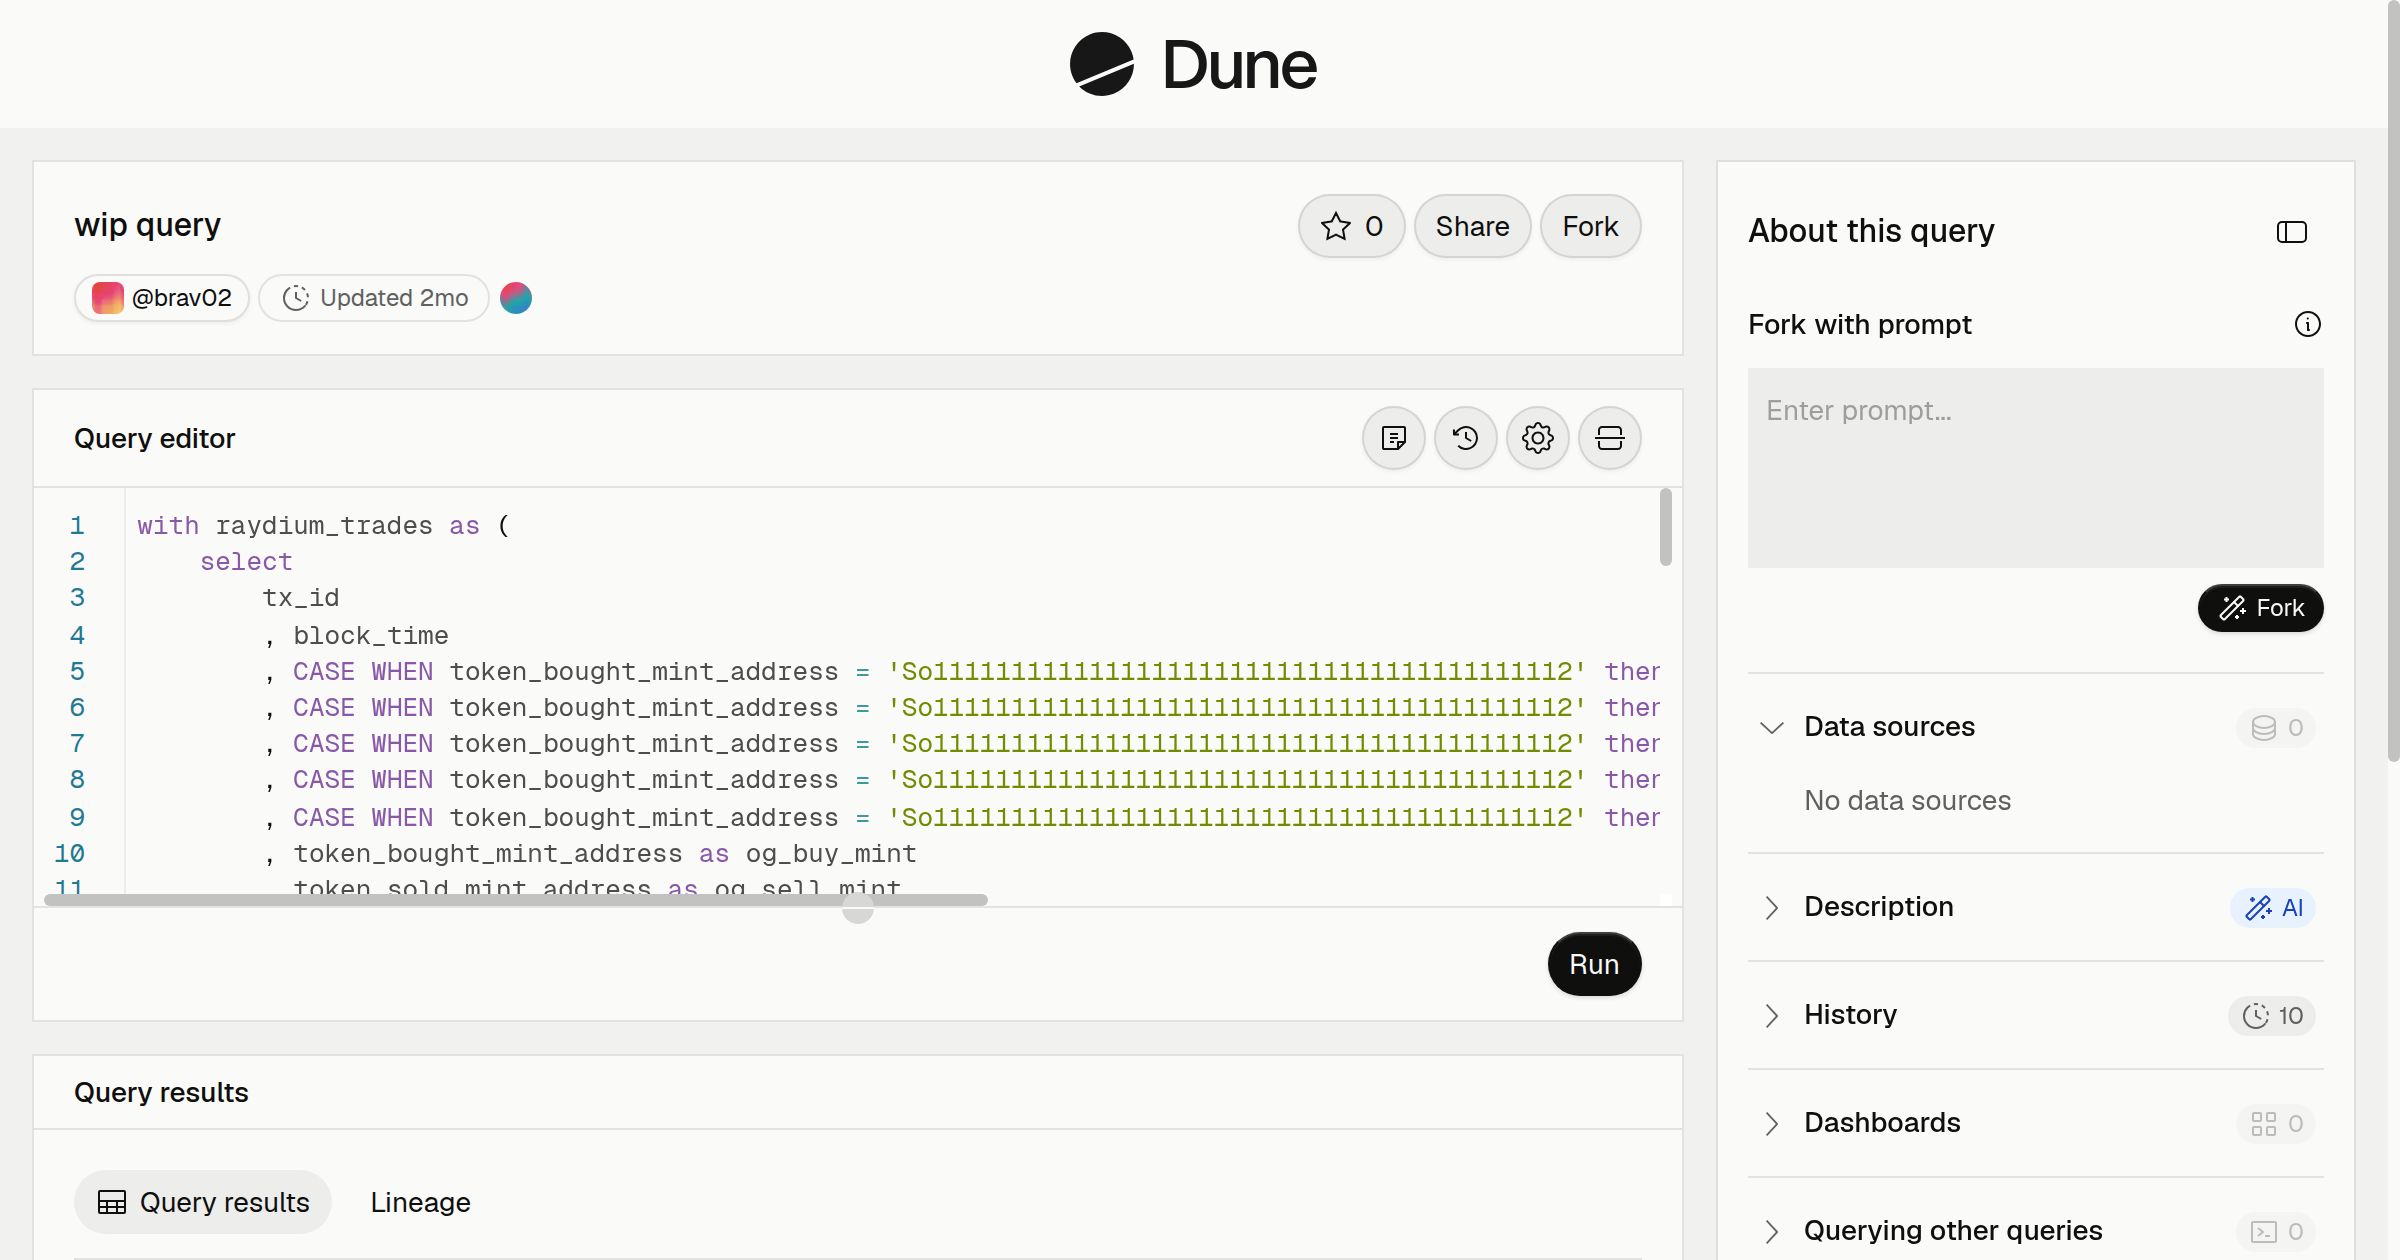Viewport: 2400px width, 1260px height.
Task: Star the wip query
Action: (x=1351, y=226)
